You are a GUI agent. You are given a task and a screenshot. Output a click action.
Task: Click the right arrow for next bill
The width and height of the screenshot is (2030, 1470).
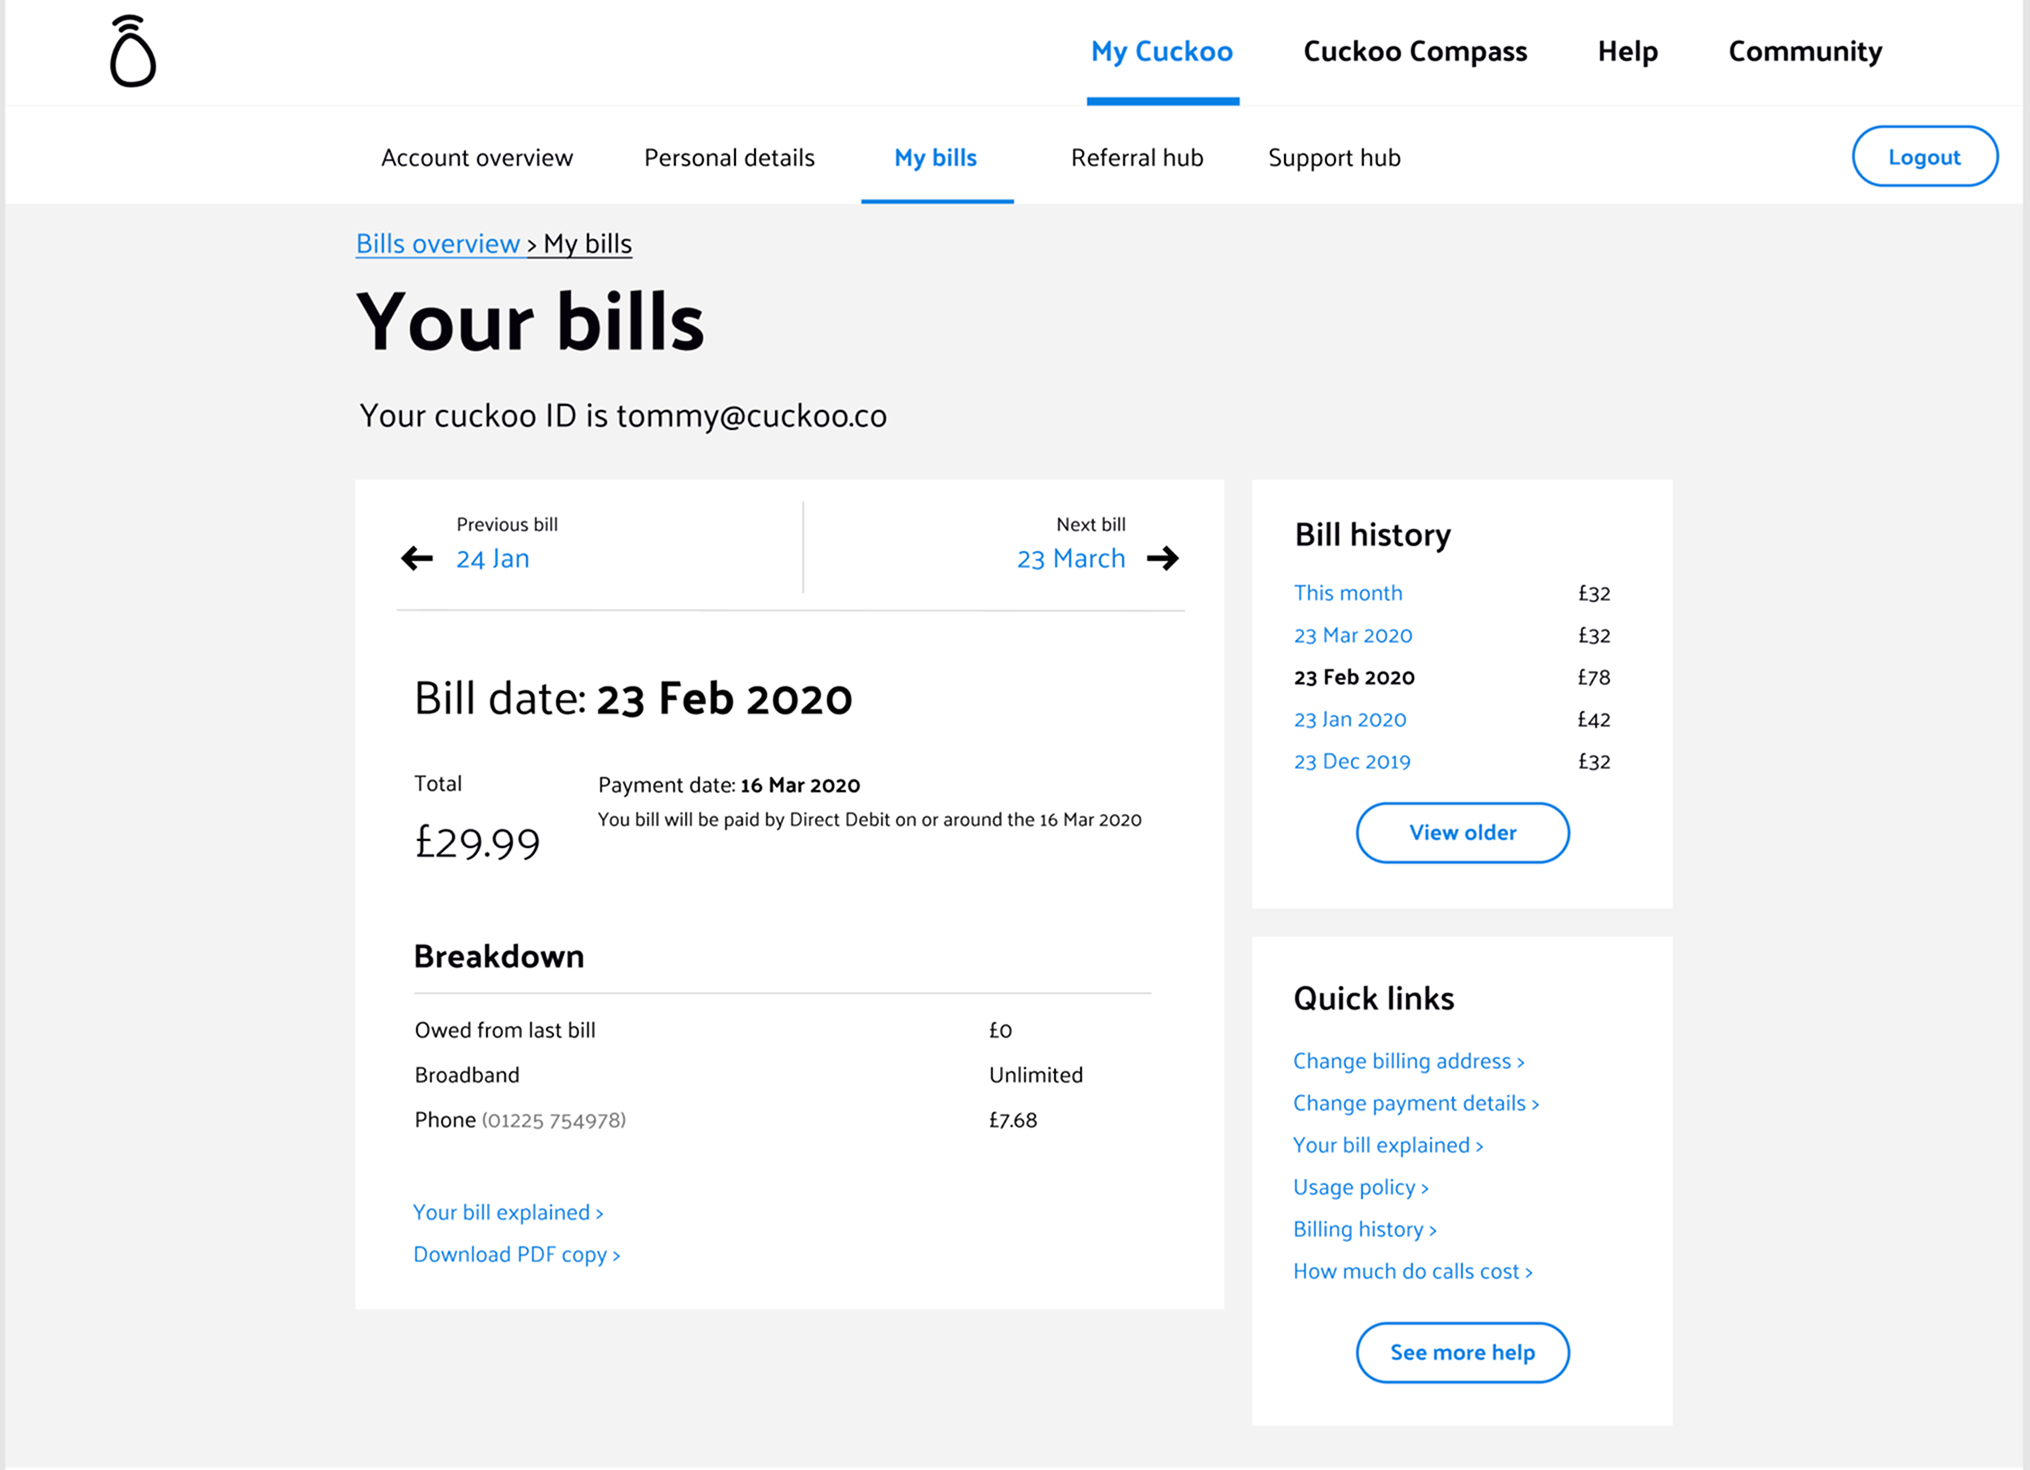pyautogui.click(x=1162, y=558)
